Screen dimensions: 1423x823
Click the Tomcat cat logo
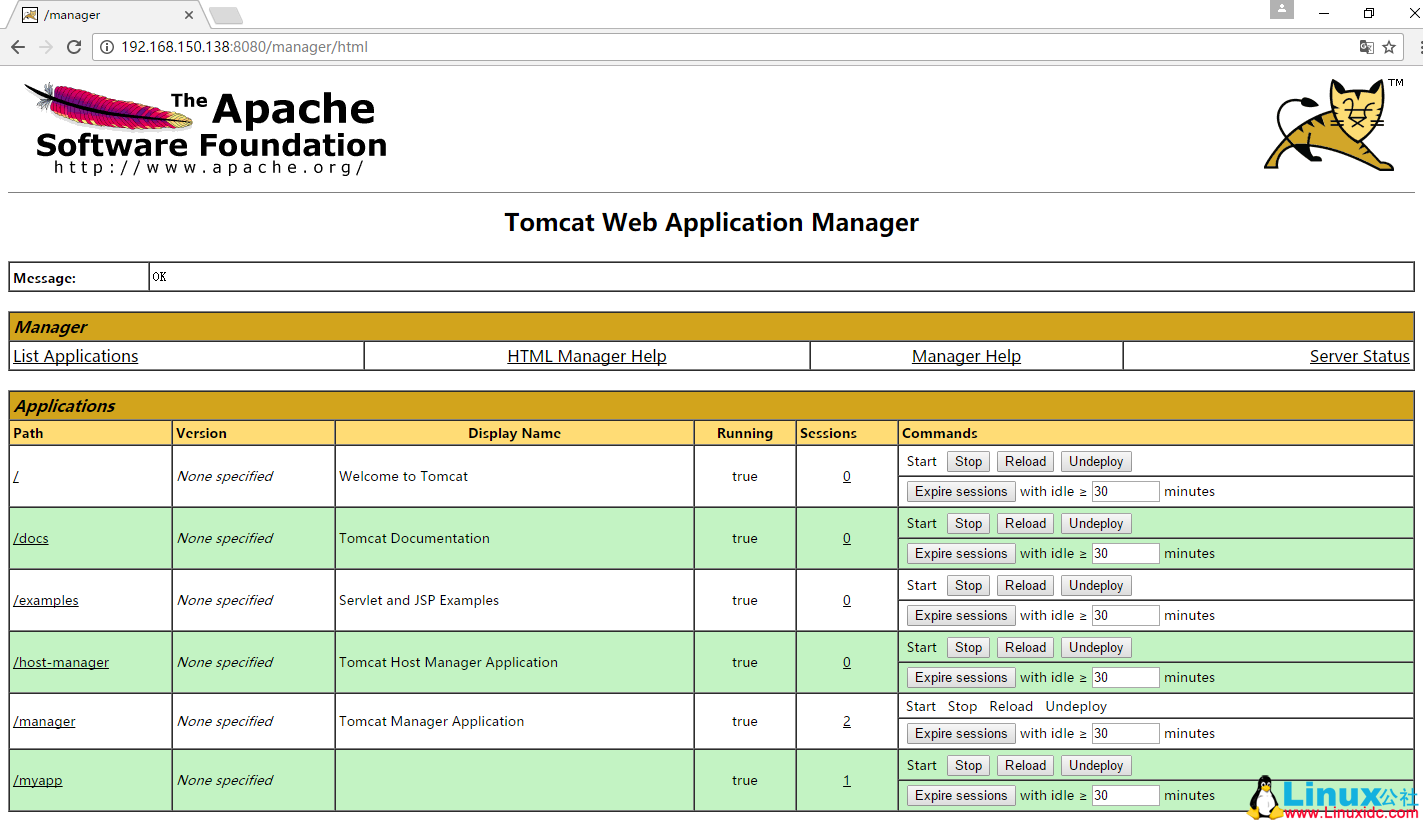(x=1330, y=126)
